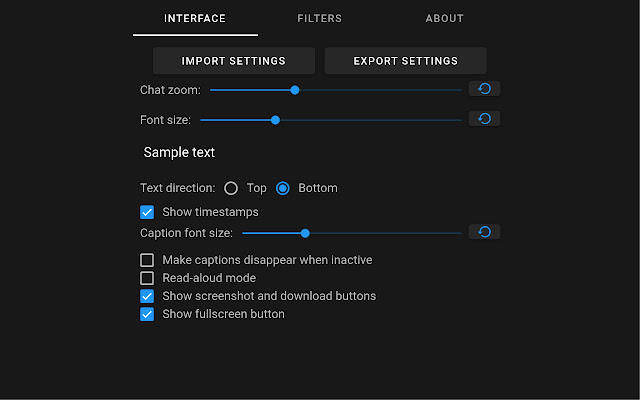Select Top text direction
This screenshot has width=640, height=400.
(x=231, y=188)
